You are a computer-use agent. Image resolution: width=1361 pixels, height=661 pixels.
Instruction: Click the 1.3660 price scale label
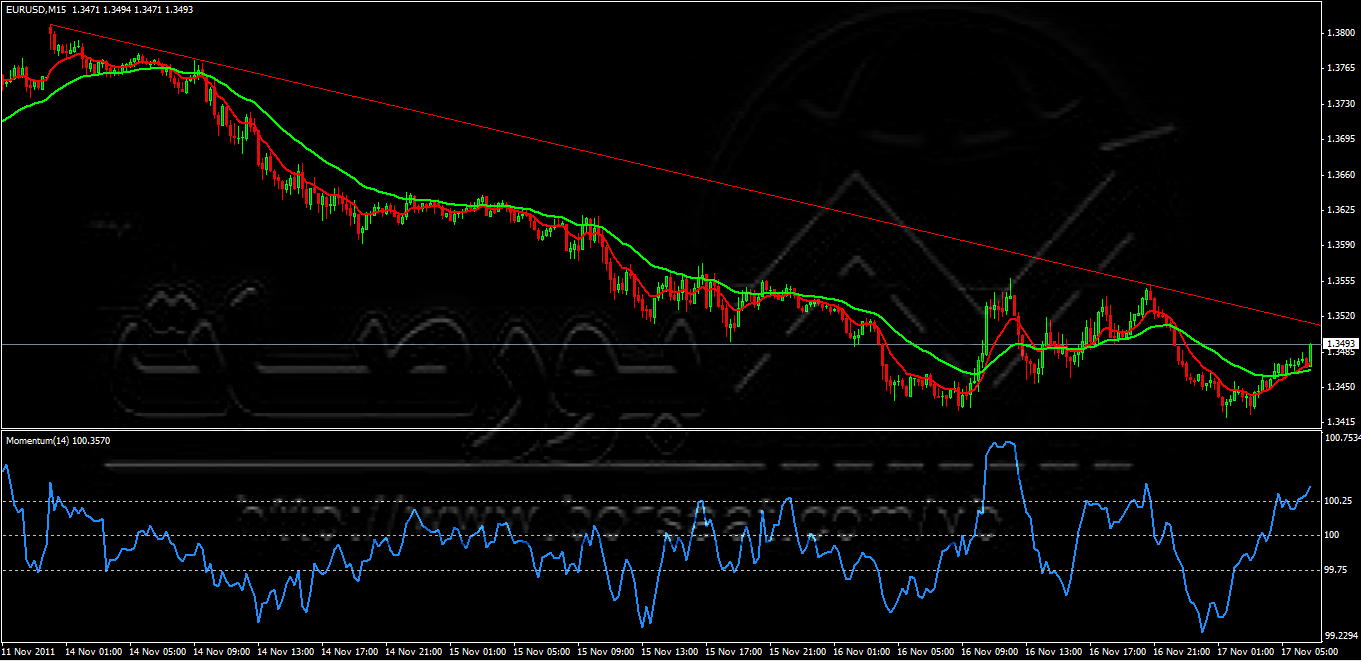click(x=1340, y=175)
